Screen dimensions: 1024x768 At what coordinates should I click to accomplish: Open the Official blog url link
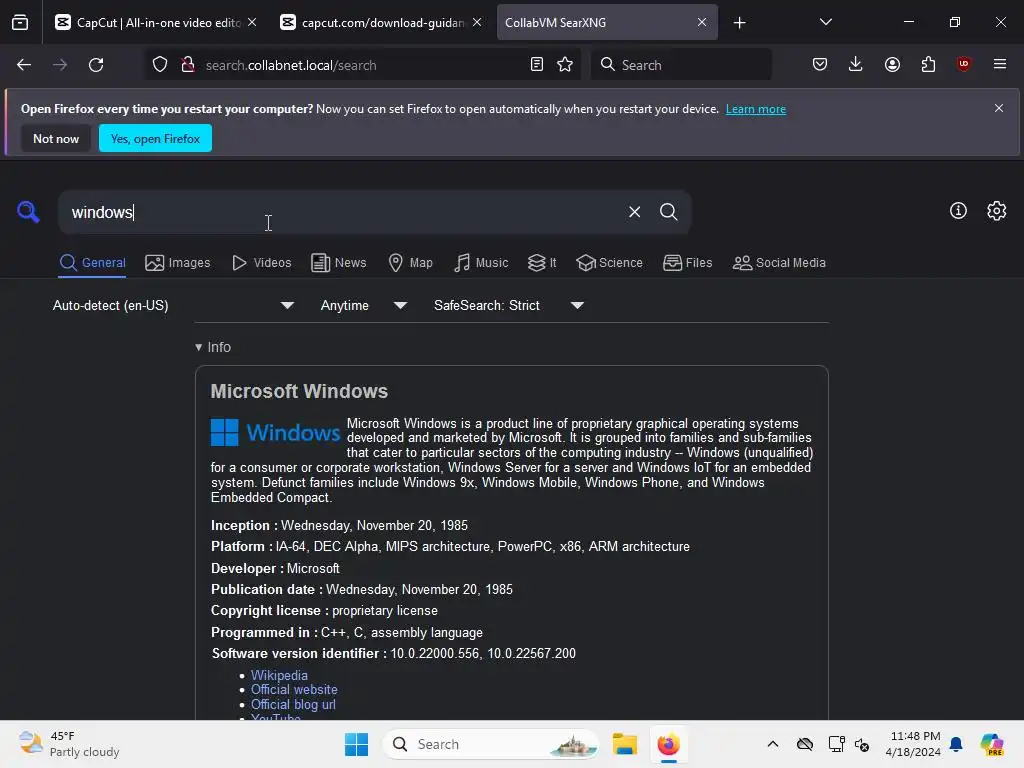(293, 705)
